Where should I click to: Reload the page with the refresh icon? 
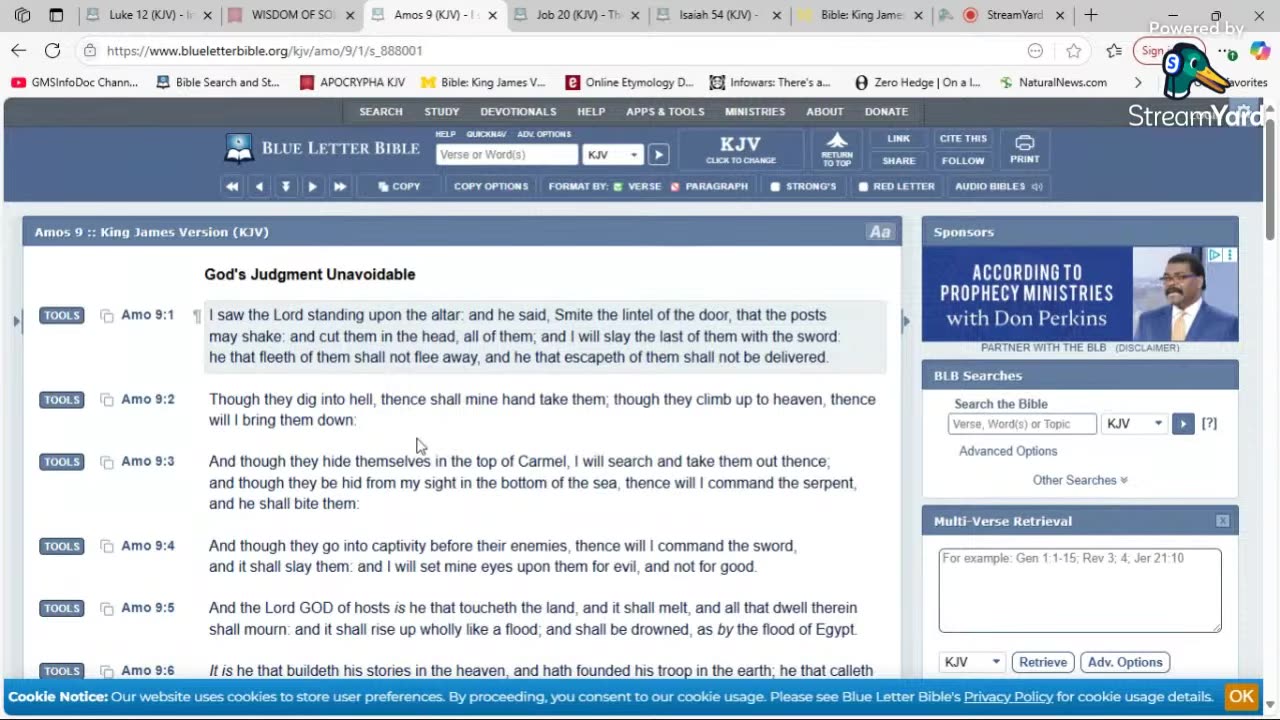52,50
